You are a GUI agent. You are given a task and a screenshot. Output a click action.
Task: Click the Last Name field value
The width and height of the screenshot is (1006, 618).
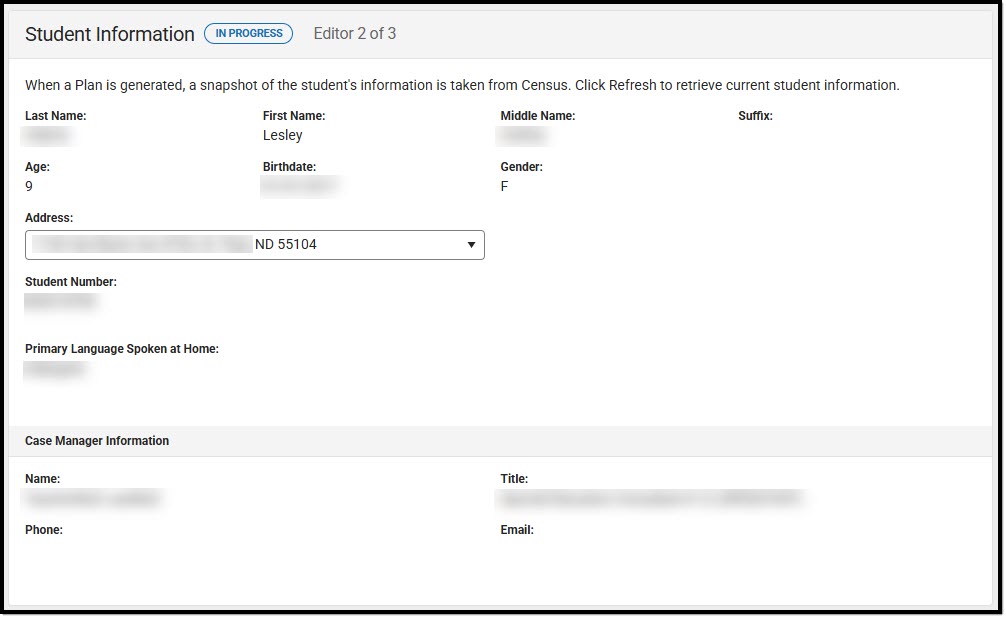48,135
